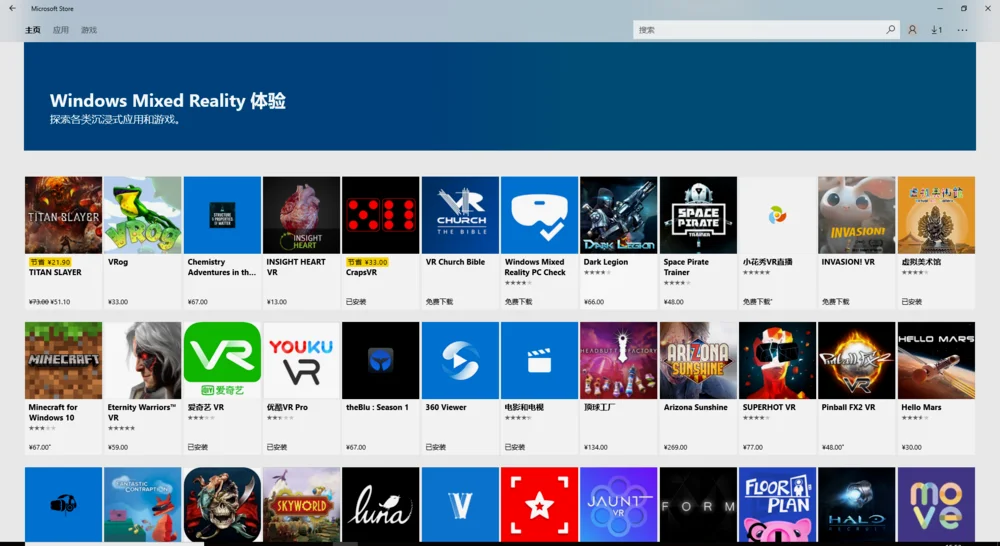Switch to the 应用 apps tab
The image size is (1000, 546).
pos(61,30)
